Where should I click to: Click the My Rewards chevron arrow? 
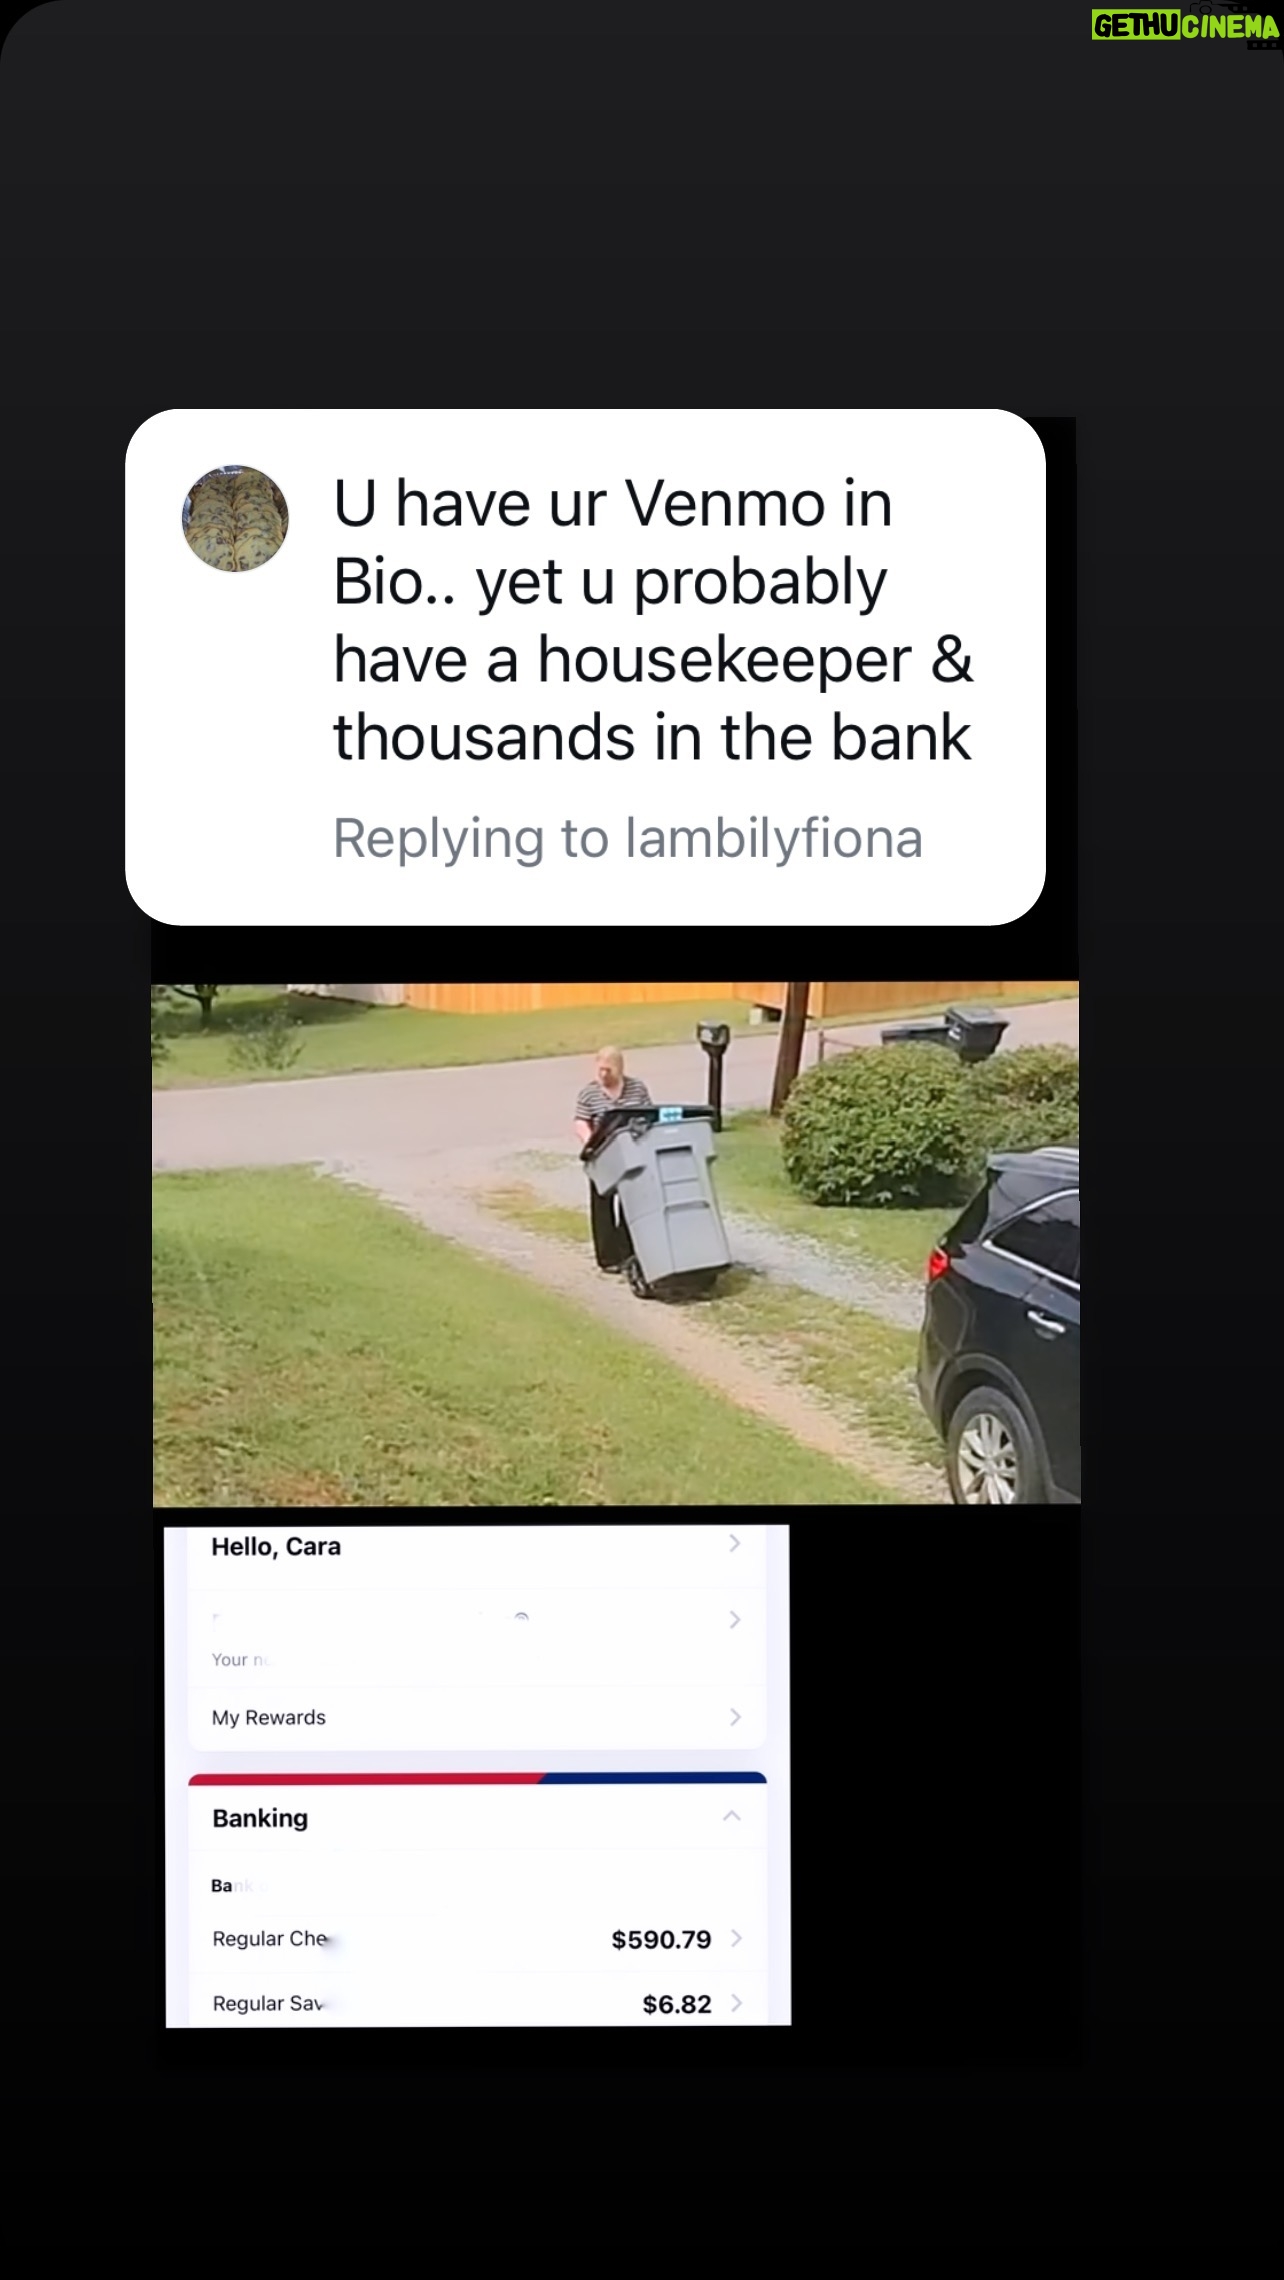pyautogui.click(x=735, y=1717)
